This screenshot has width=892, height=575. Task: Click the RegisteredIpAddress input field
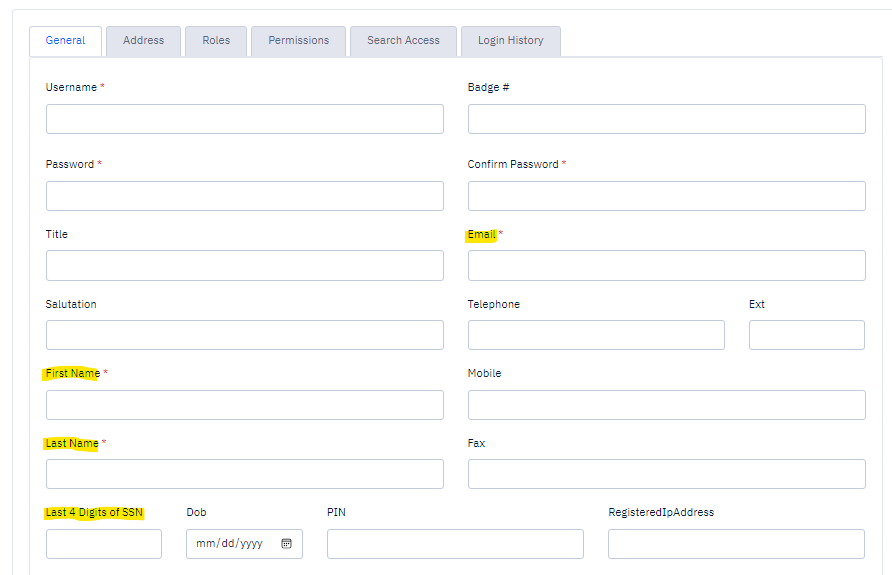[736, 544]
